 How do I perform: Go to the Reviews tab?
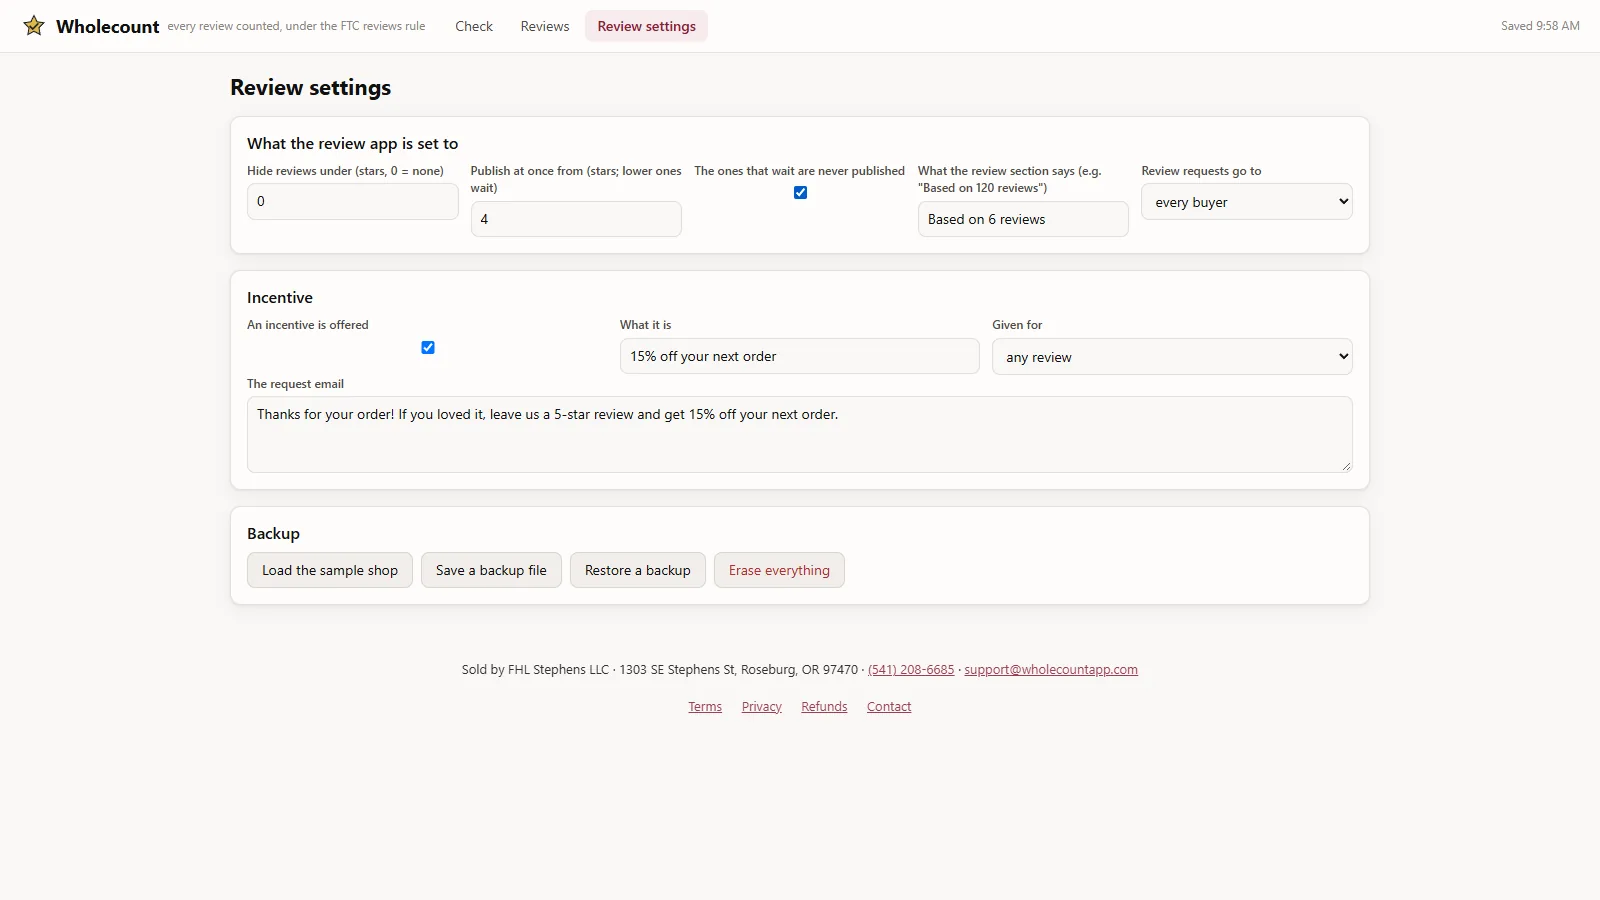545,26
